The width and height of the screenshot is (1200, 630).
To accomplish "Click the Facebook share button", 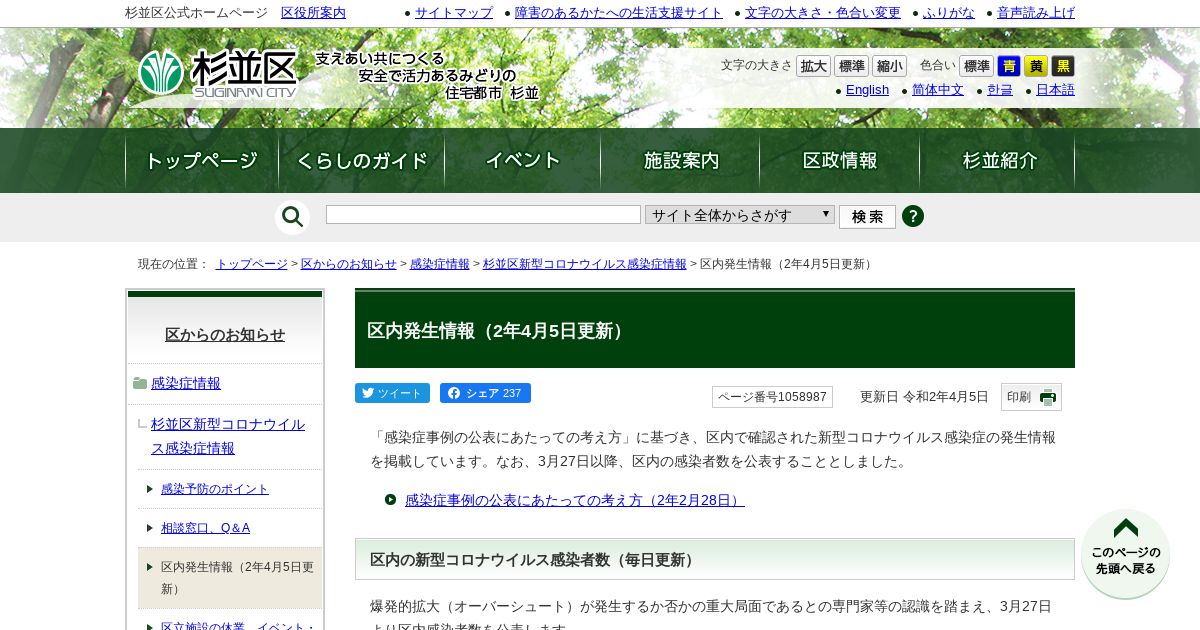I will pos(485,393).
